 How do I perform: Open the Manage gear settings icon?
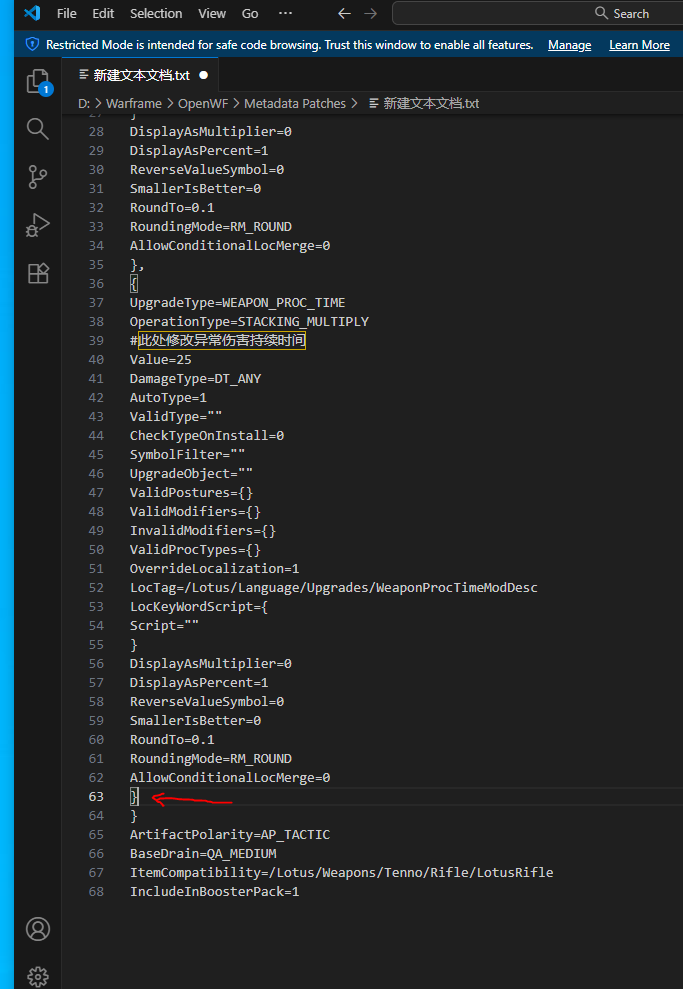38,976
